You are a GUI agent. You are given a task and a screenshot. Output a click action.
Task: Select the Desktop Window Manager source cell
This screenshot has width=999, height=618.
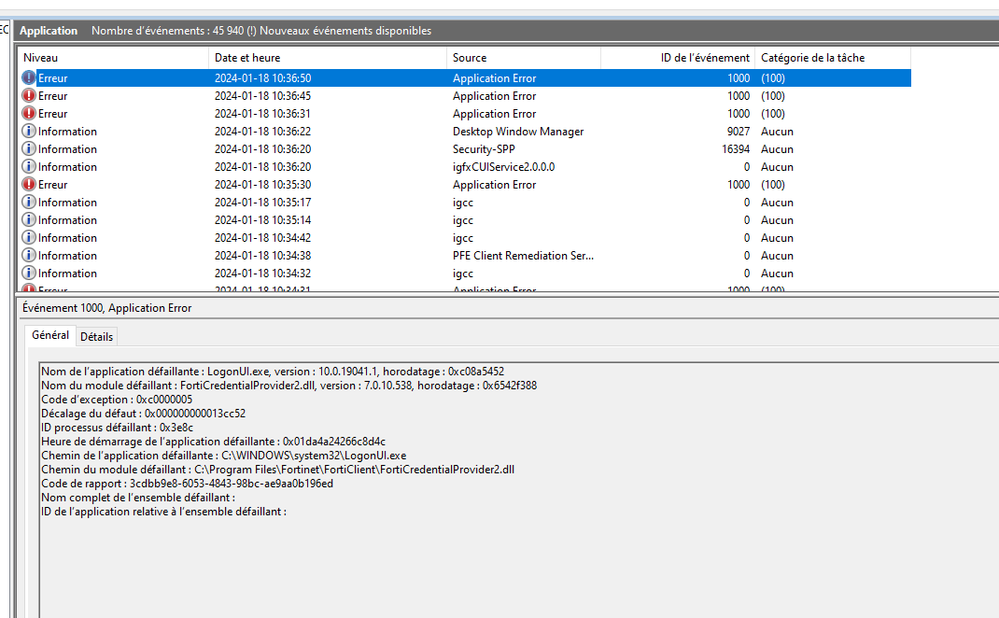(x=518, y=132)
